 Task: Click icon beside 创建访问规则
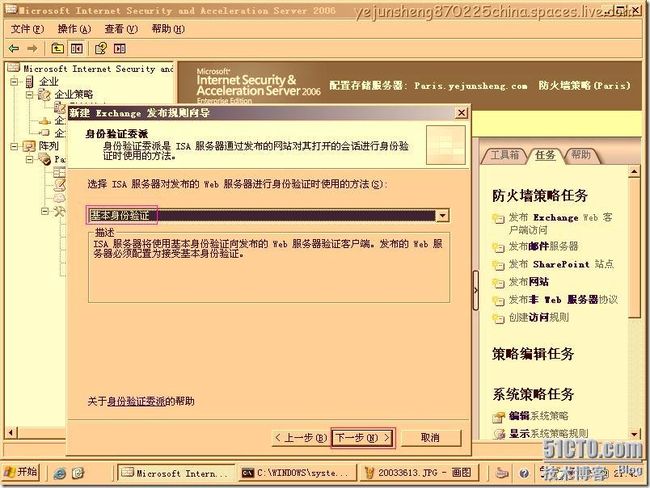(498, 319)
